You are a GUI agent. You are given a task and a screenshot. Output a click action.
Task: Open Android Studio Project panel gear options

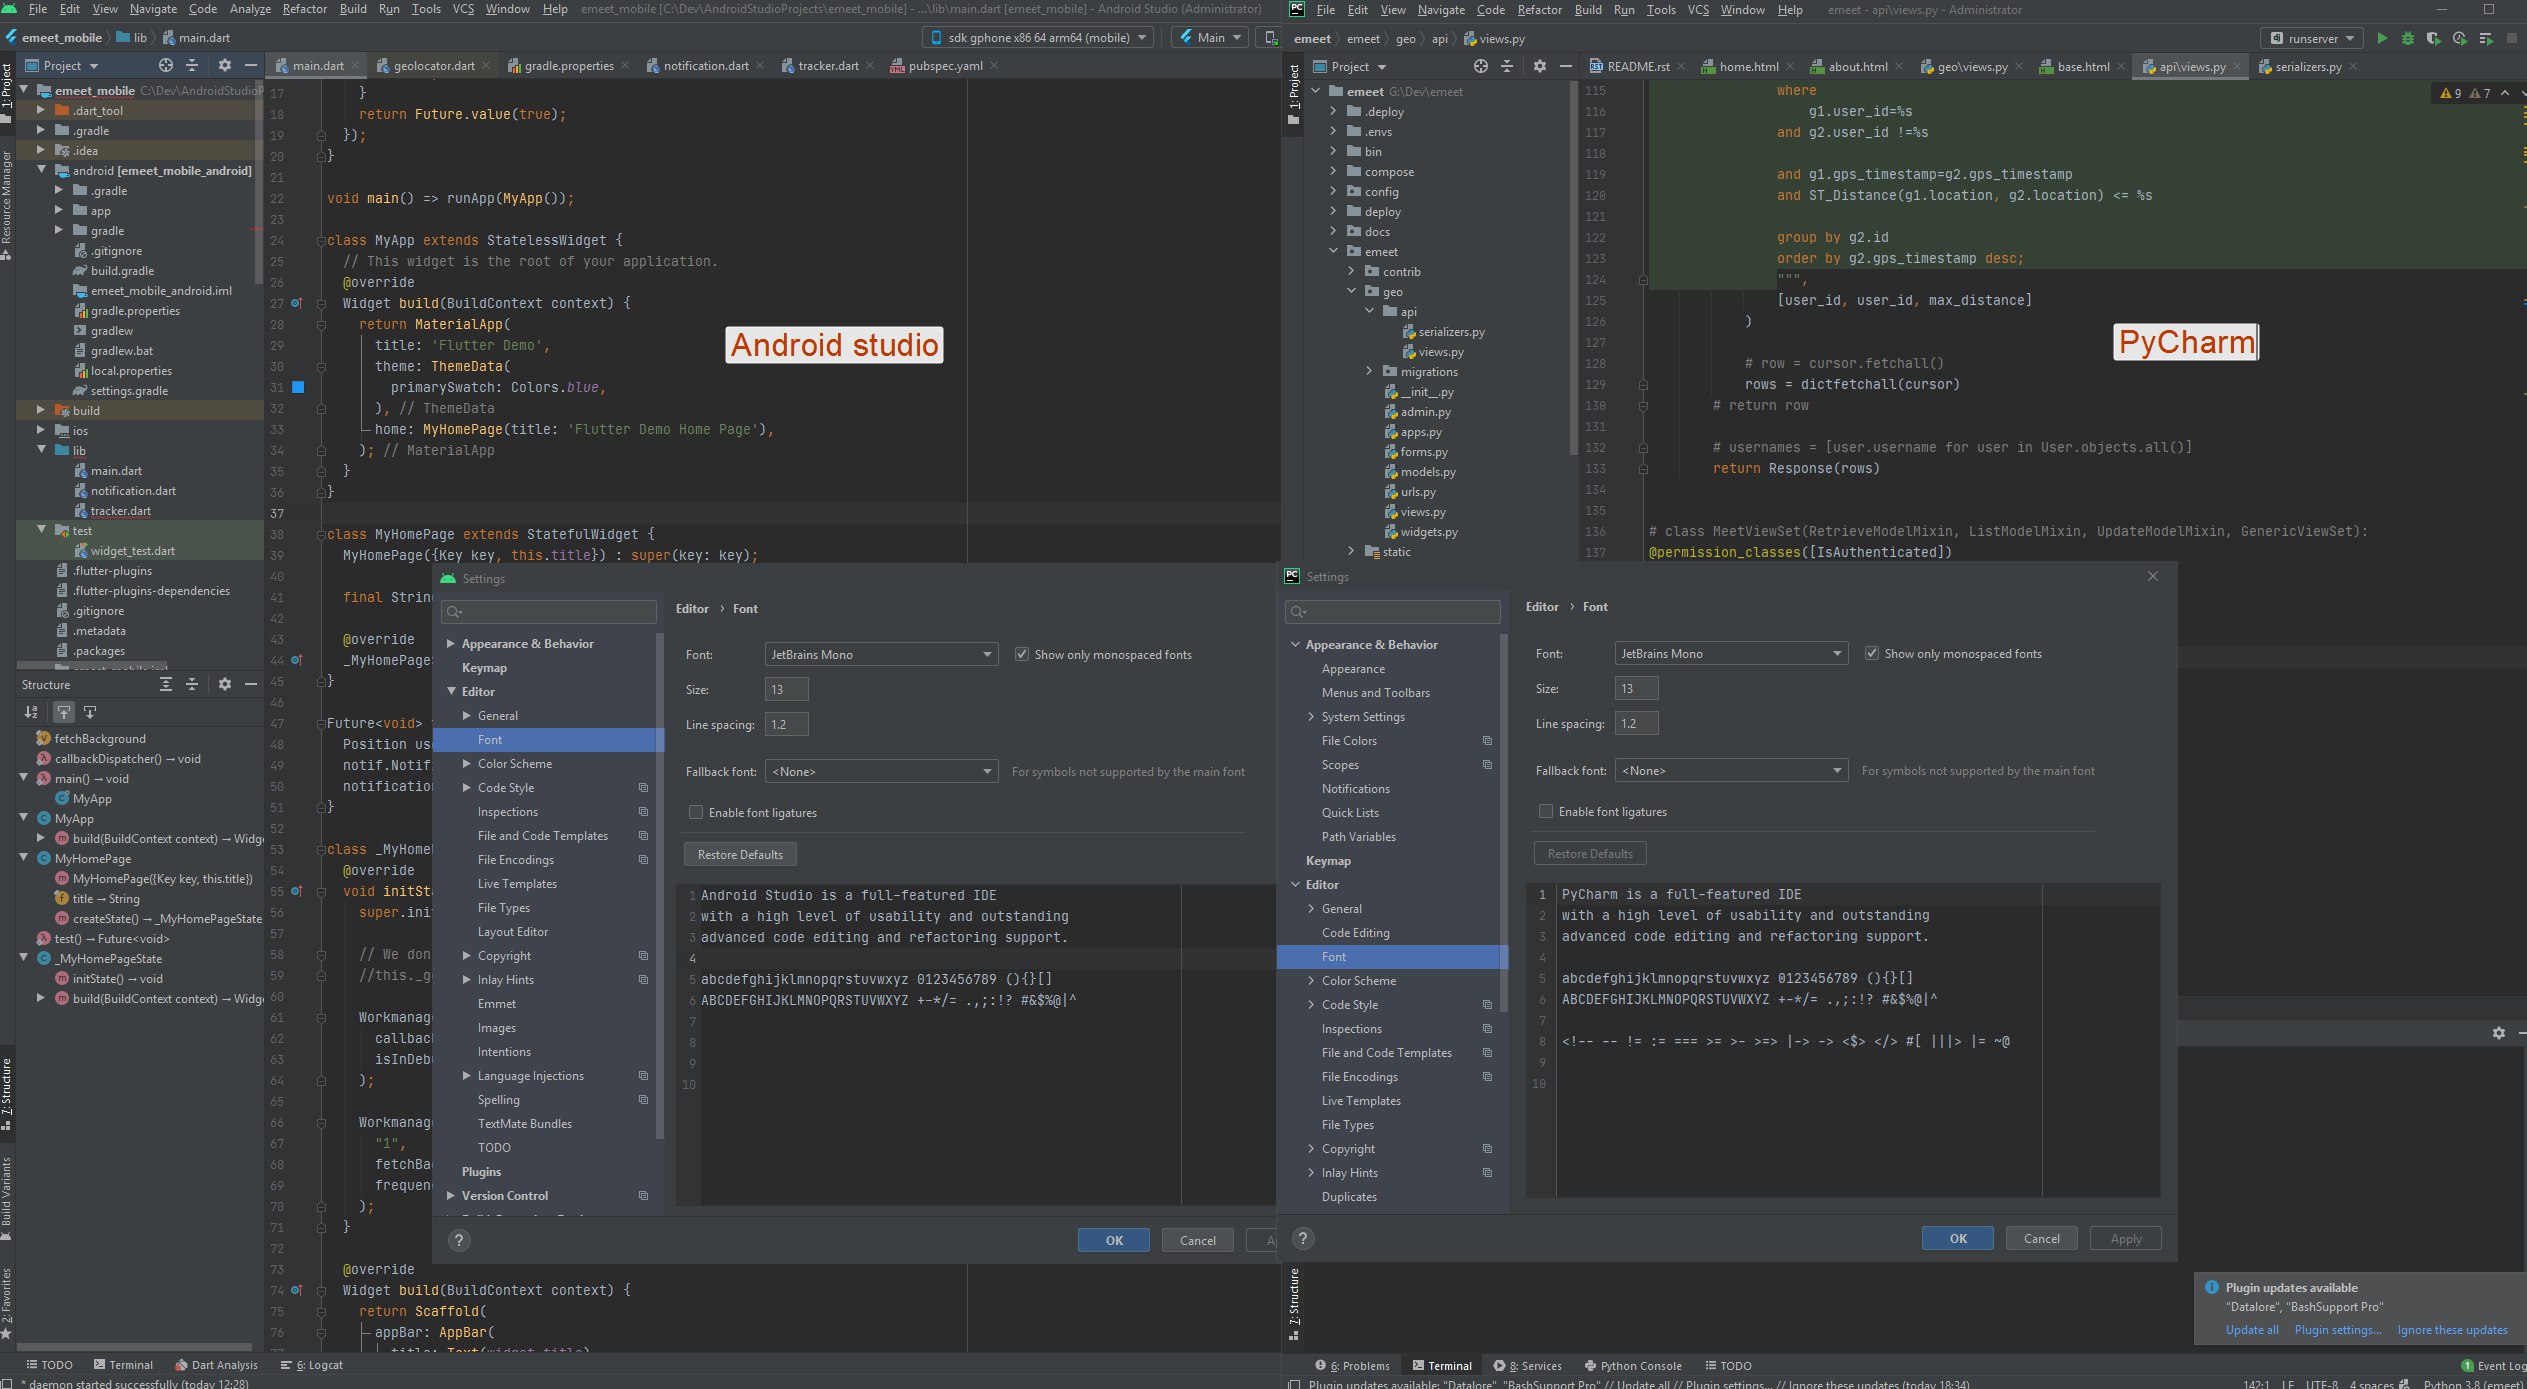tap(225, 65)
